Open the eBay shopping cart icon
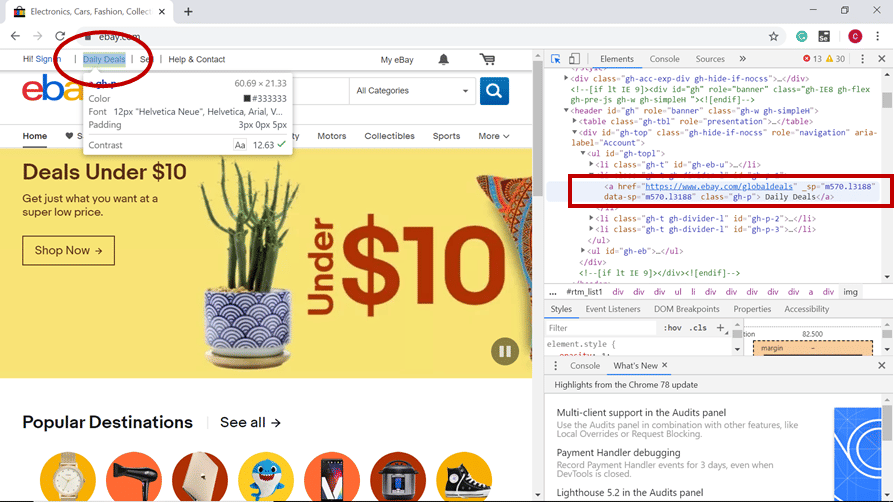Image resolution: width=894 pixels, height=502 pixels. click(487, 60)
